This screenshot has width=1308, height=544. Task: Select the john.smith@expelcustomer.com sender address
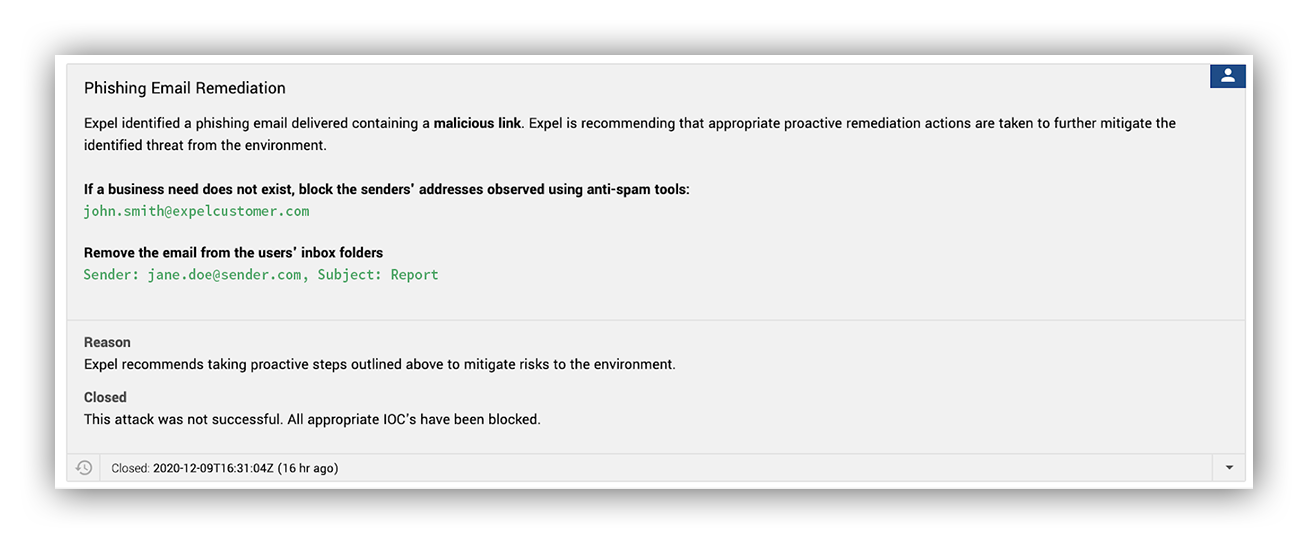tap(196, 211)
